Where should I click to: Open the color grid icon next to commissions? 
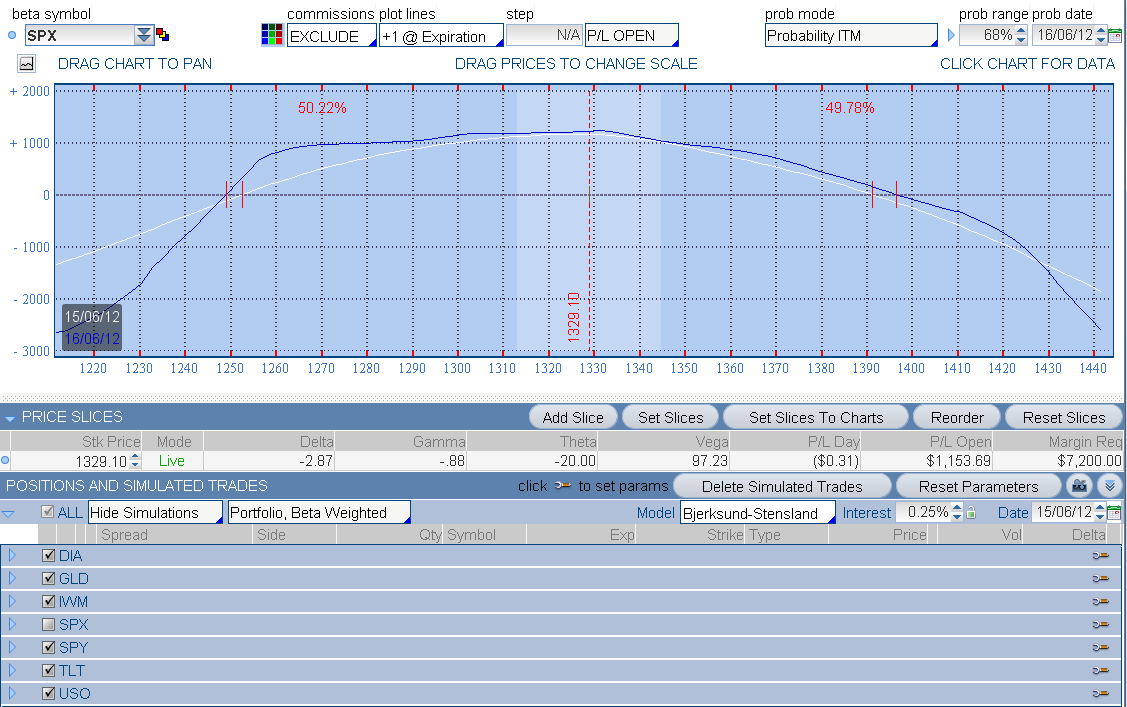(272, 34)
